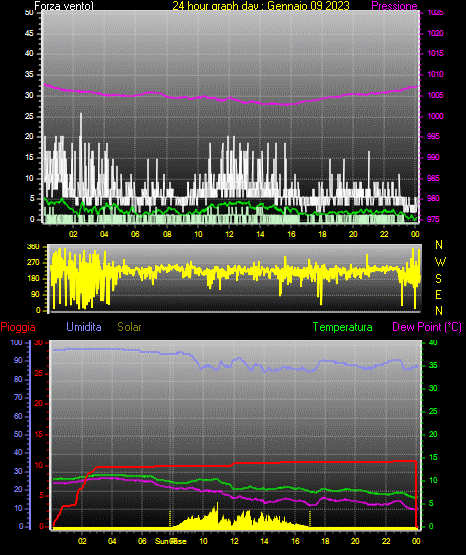
Task: Click the 'Forza vento)' title label
Action: click(x=64, y=6)
